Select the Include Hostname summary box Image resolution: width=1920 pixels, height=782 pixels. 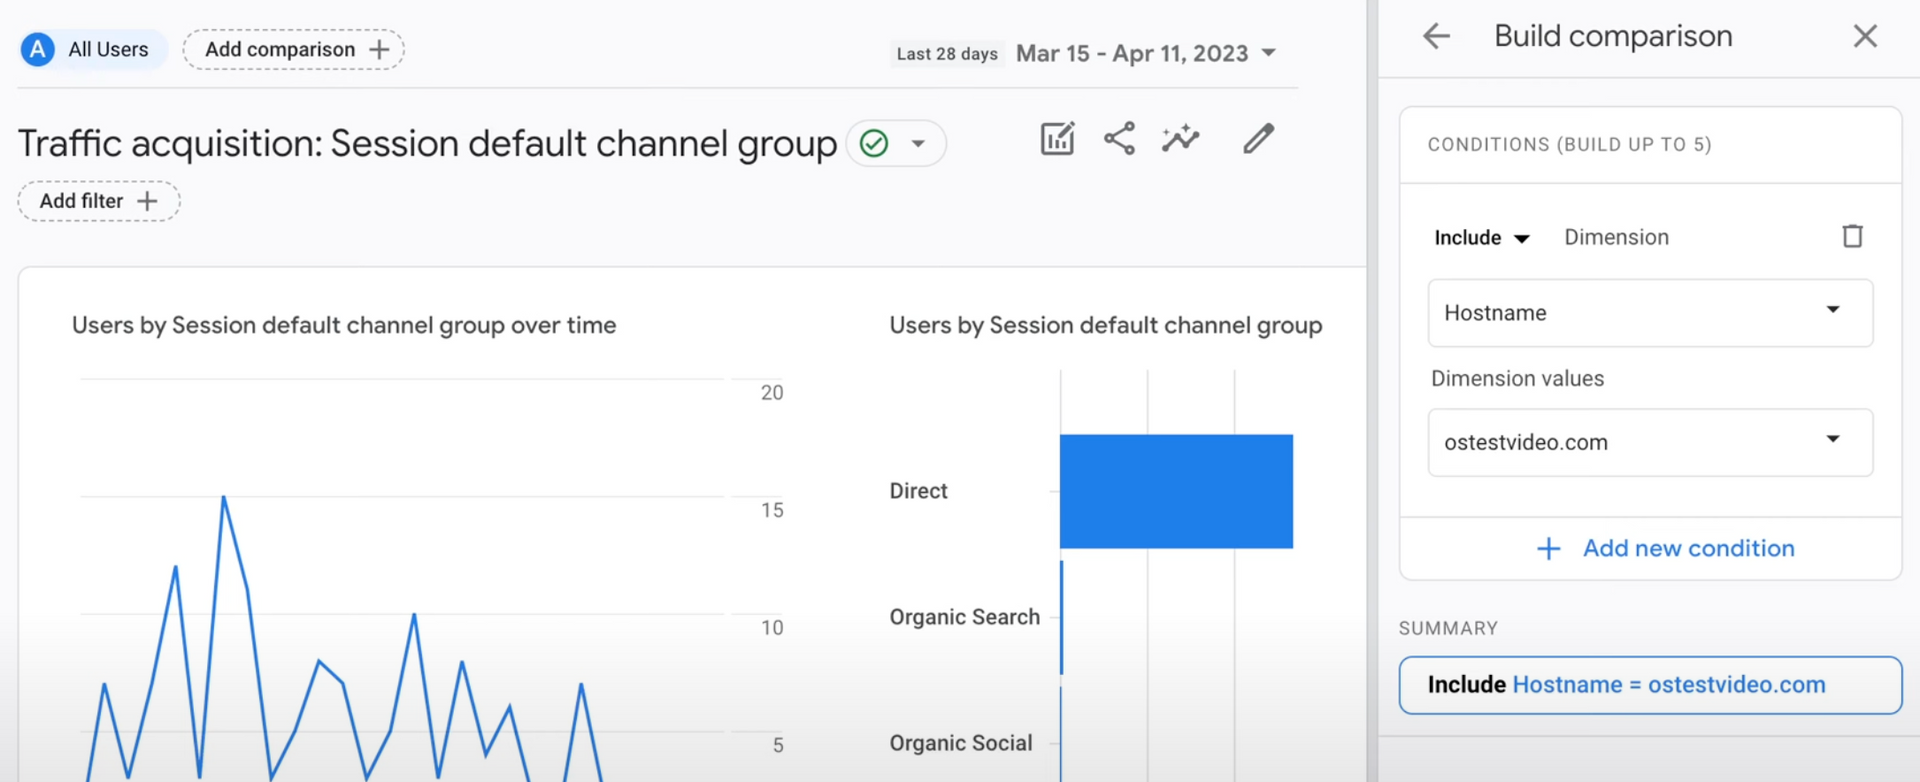(1649, 685)
